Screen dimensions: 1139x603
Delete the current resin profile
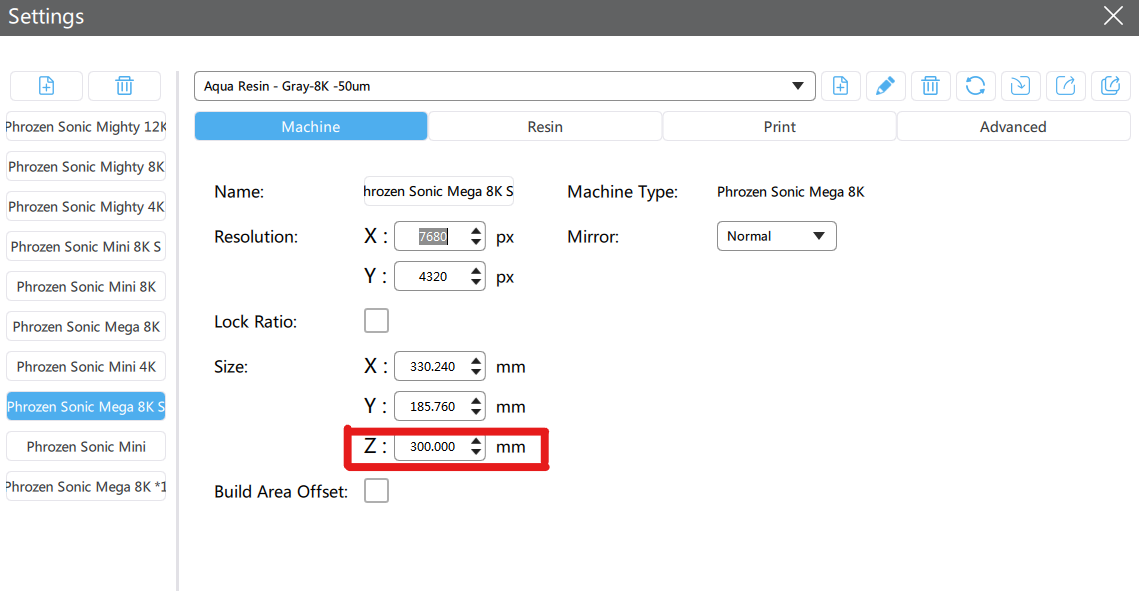click(x=930, y=86)
